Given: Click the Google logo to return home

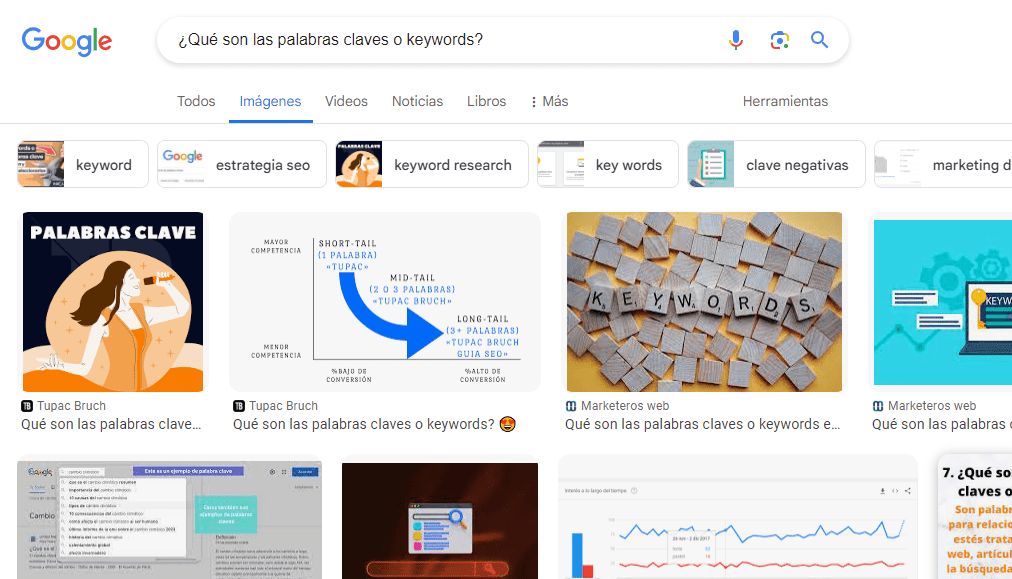Looking at the screenshot, I should point(66,41).
